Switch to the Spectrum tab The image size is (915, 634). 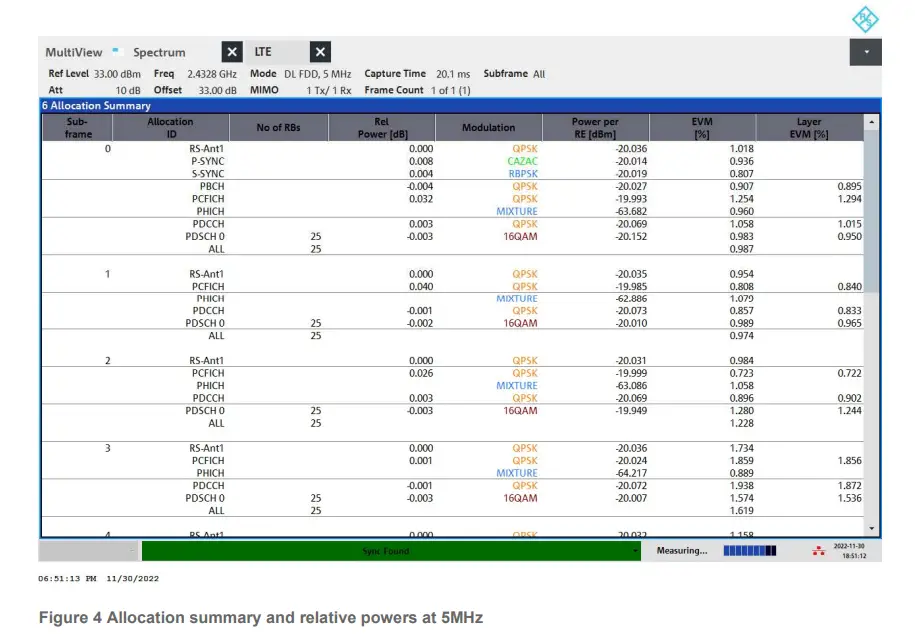click(x=160, y=52)
